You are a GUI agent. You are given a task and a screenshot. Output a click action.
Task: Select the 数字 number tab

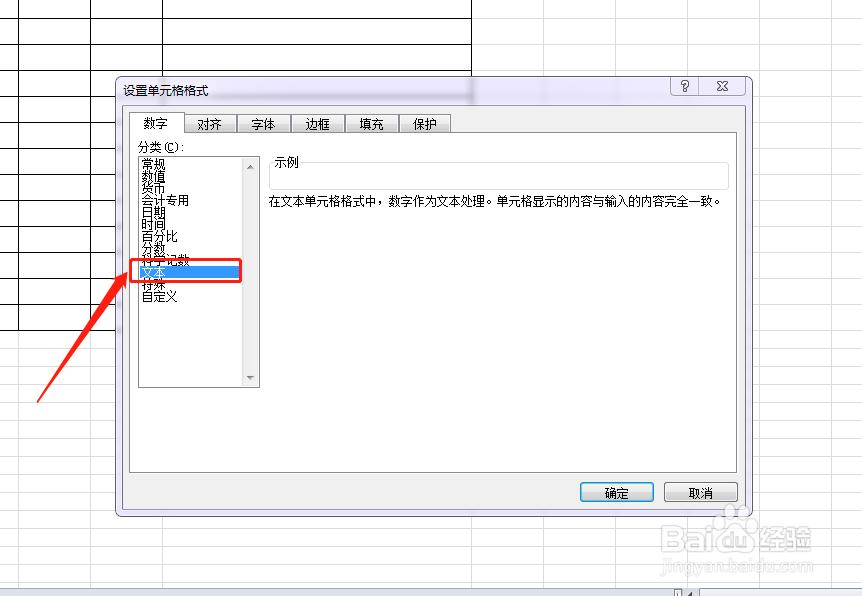point(155,124)
